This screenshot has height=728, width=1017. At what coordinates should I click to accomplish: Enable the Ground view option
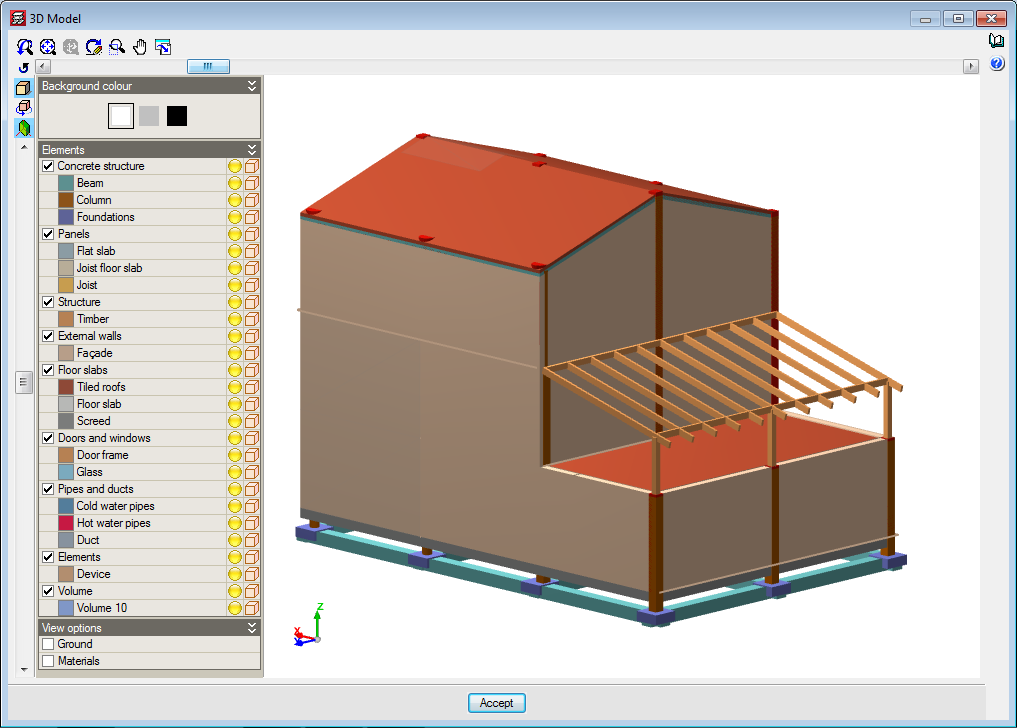pyautogui.click(x=48, y=644)
